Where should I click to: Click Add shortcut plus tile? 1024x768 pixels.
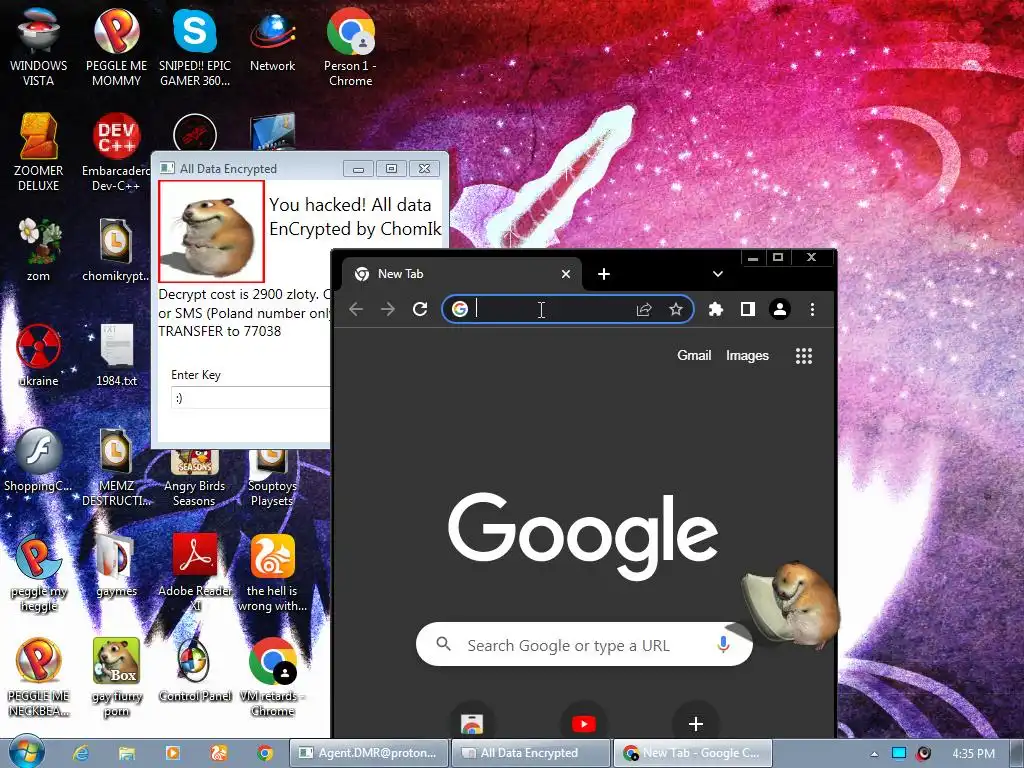[696, 723]
